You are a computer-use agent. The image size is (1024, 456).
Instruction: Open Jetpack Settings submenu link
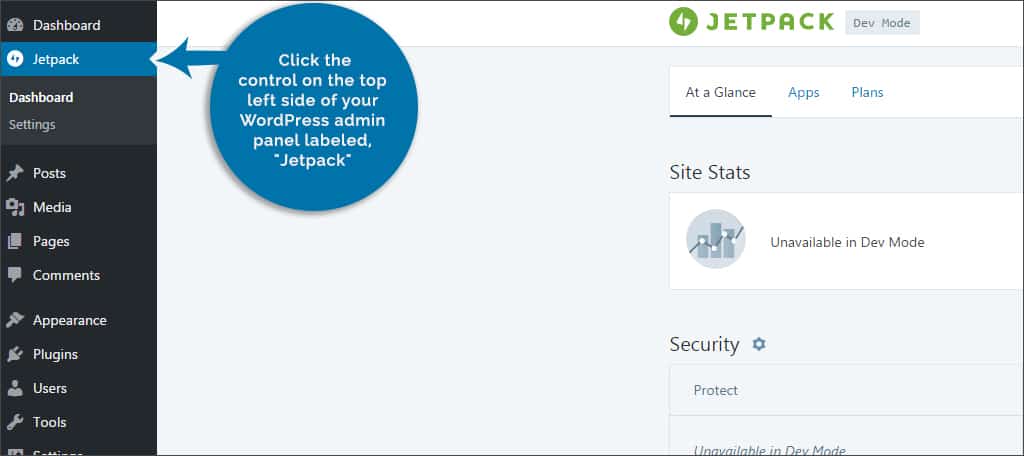(x=32, y=125)
